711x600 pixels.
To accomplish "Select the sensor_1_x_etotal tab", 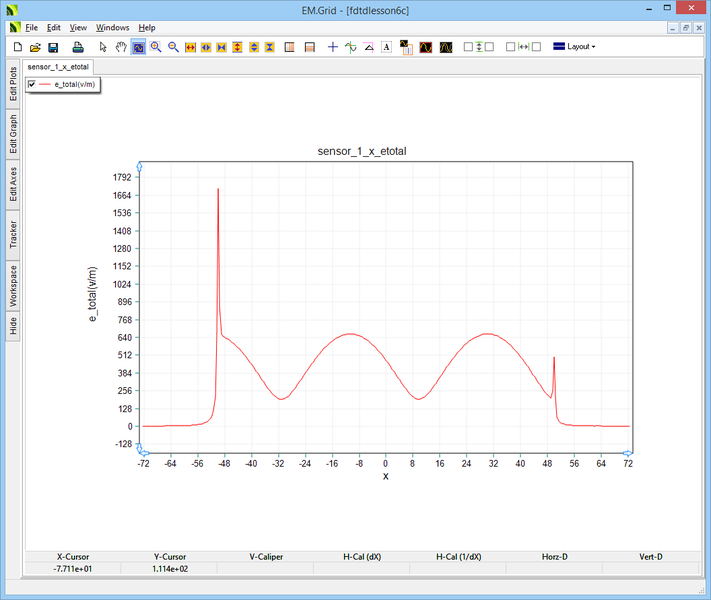I will point(58,66).
